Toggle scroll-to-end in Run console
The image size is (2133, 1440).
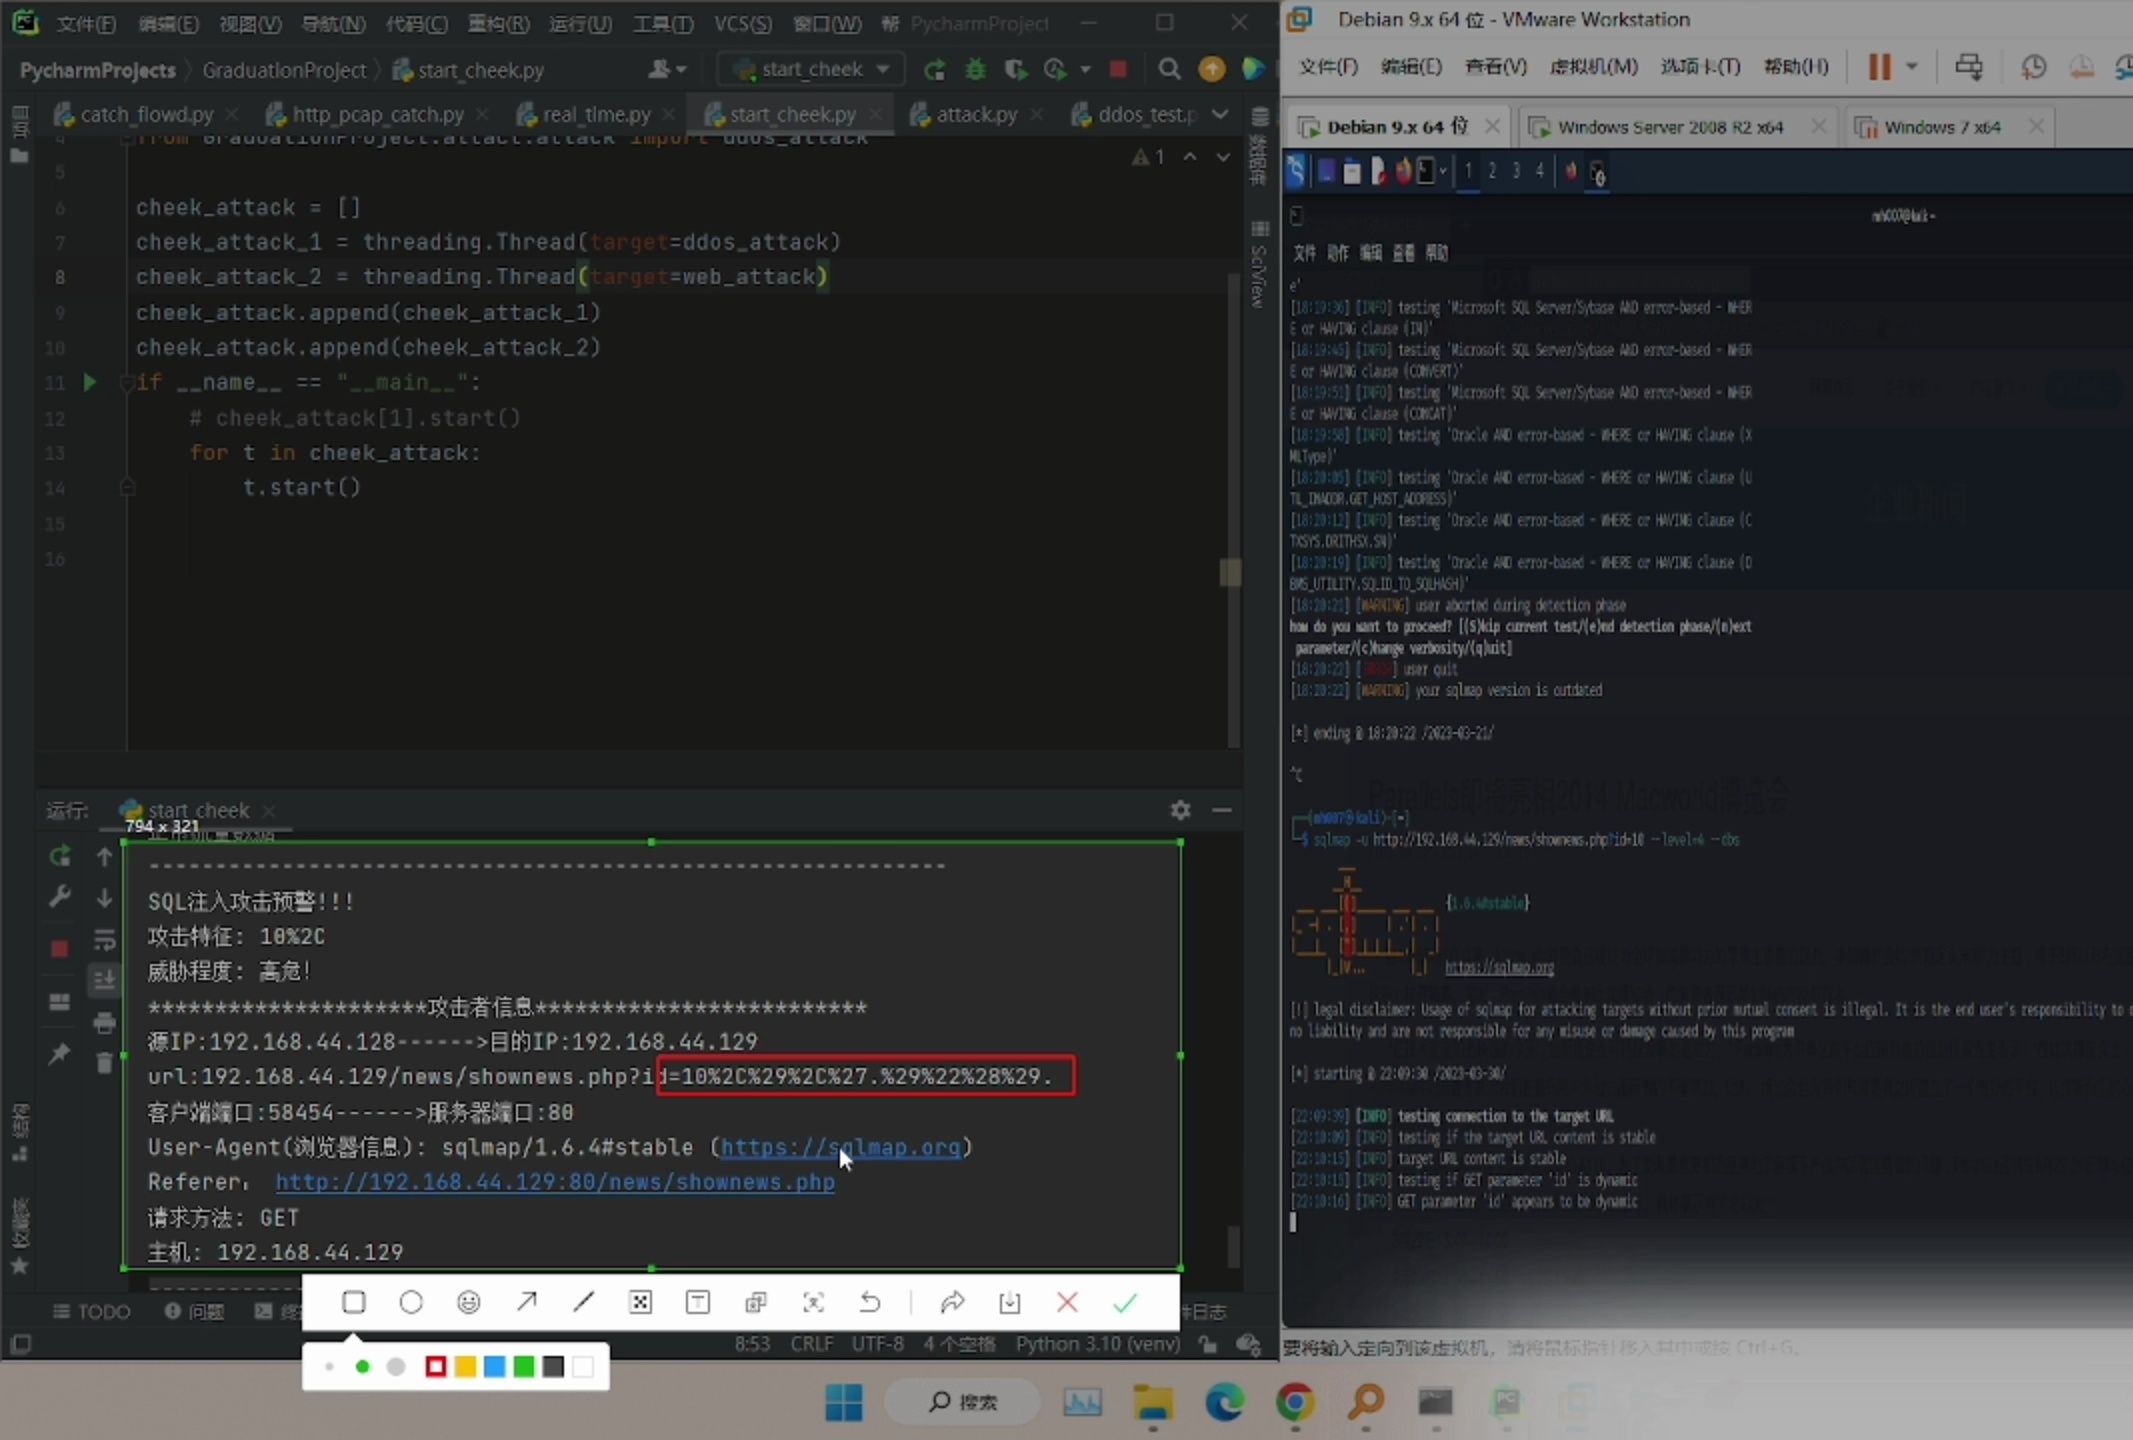click(104, 981)
